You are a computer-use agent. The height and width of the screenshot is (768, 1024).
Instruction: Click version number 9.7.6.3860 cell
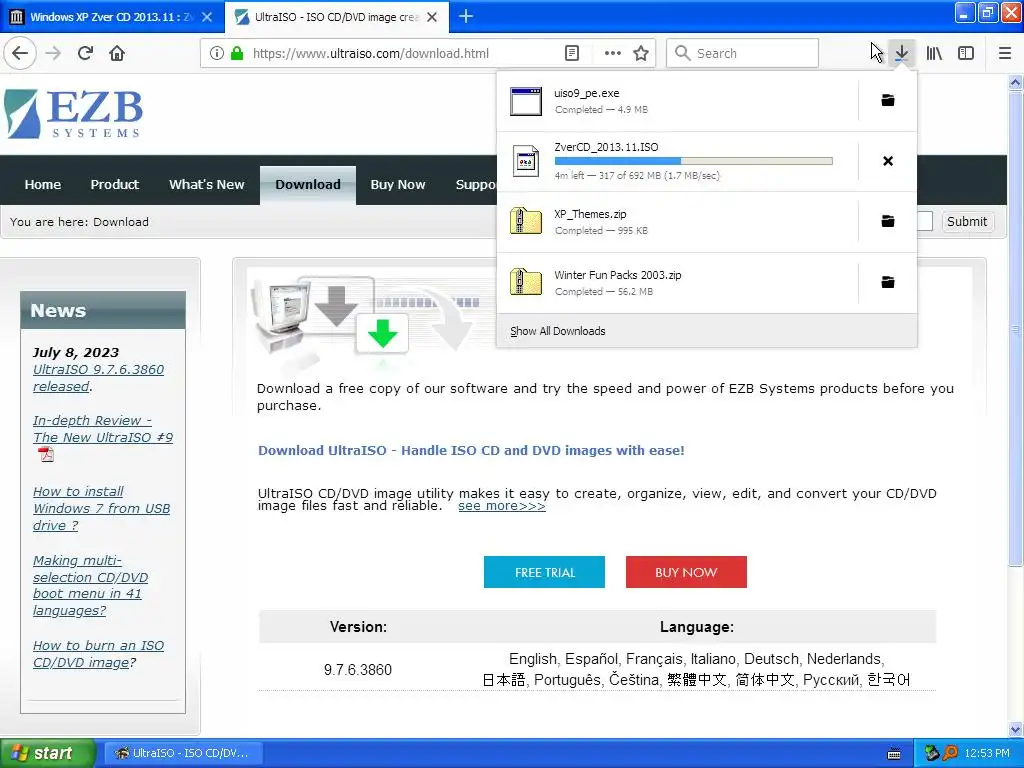[358, 669]
